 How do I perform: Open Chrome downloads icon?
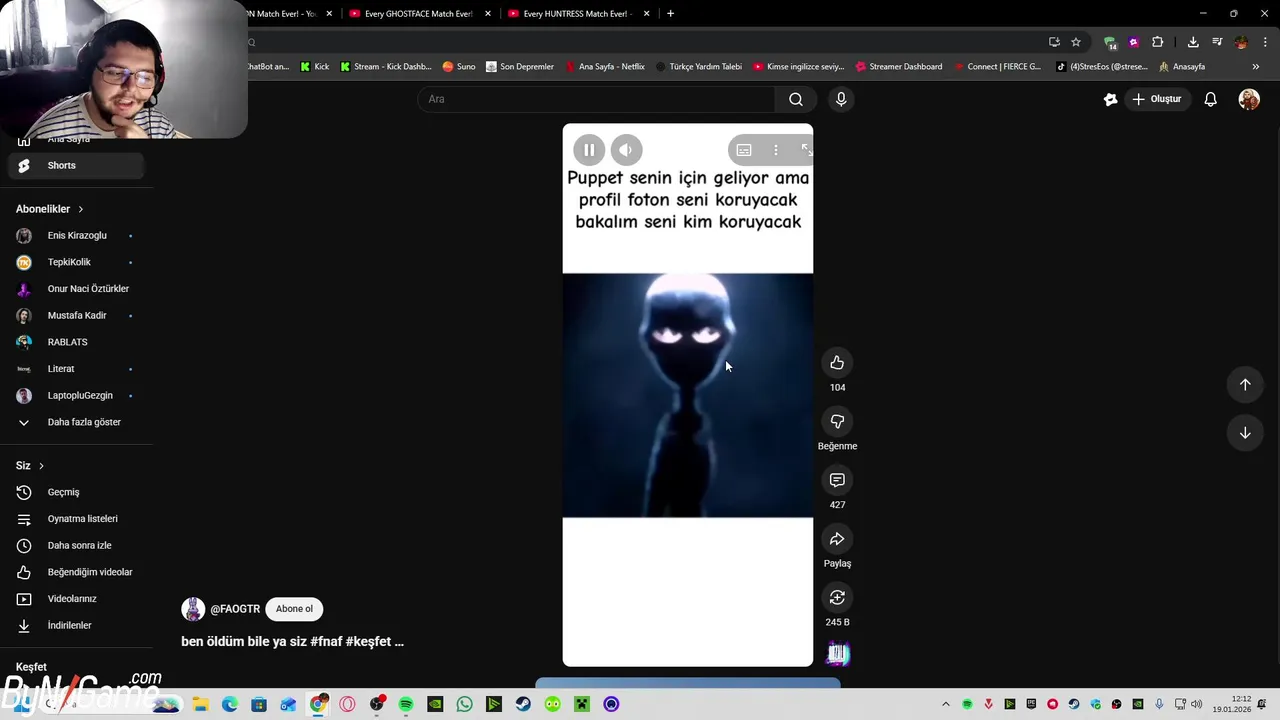coord(1193,42)
